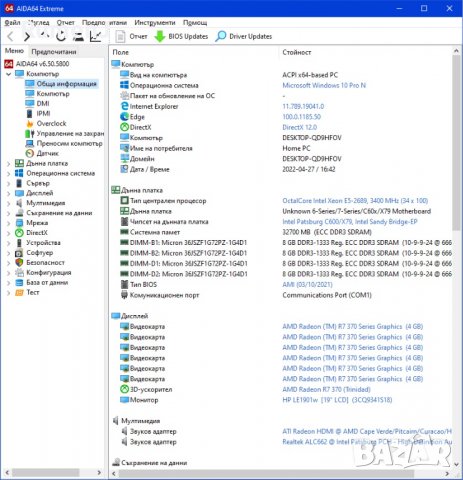Open the 11.789.19041.0 Internet Explorer link
463x480 pixels.
click(303, 106)
